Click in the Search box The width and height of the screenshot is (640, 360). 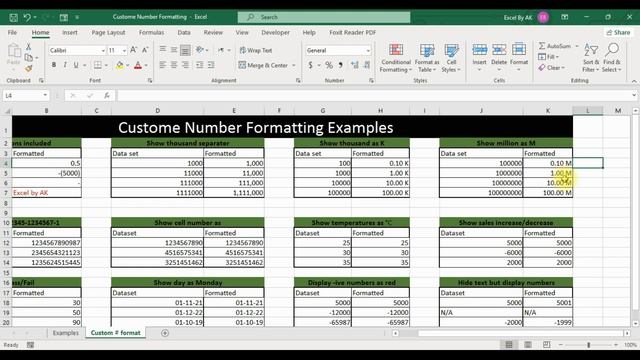coord(324,17)
